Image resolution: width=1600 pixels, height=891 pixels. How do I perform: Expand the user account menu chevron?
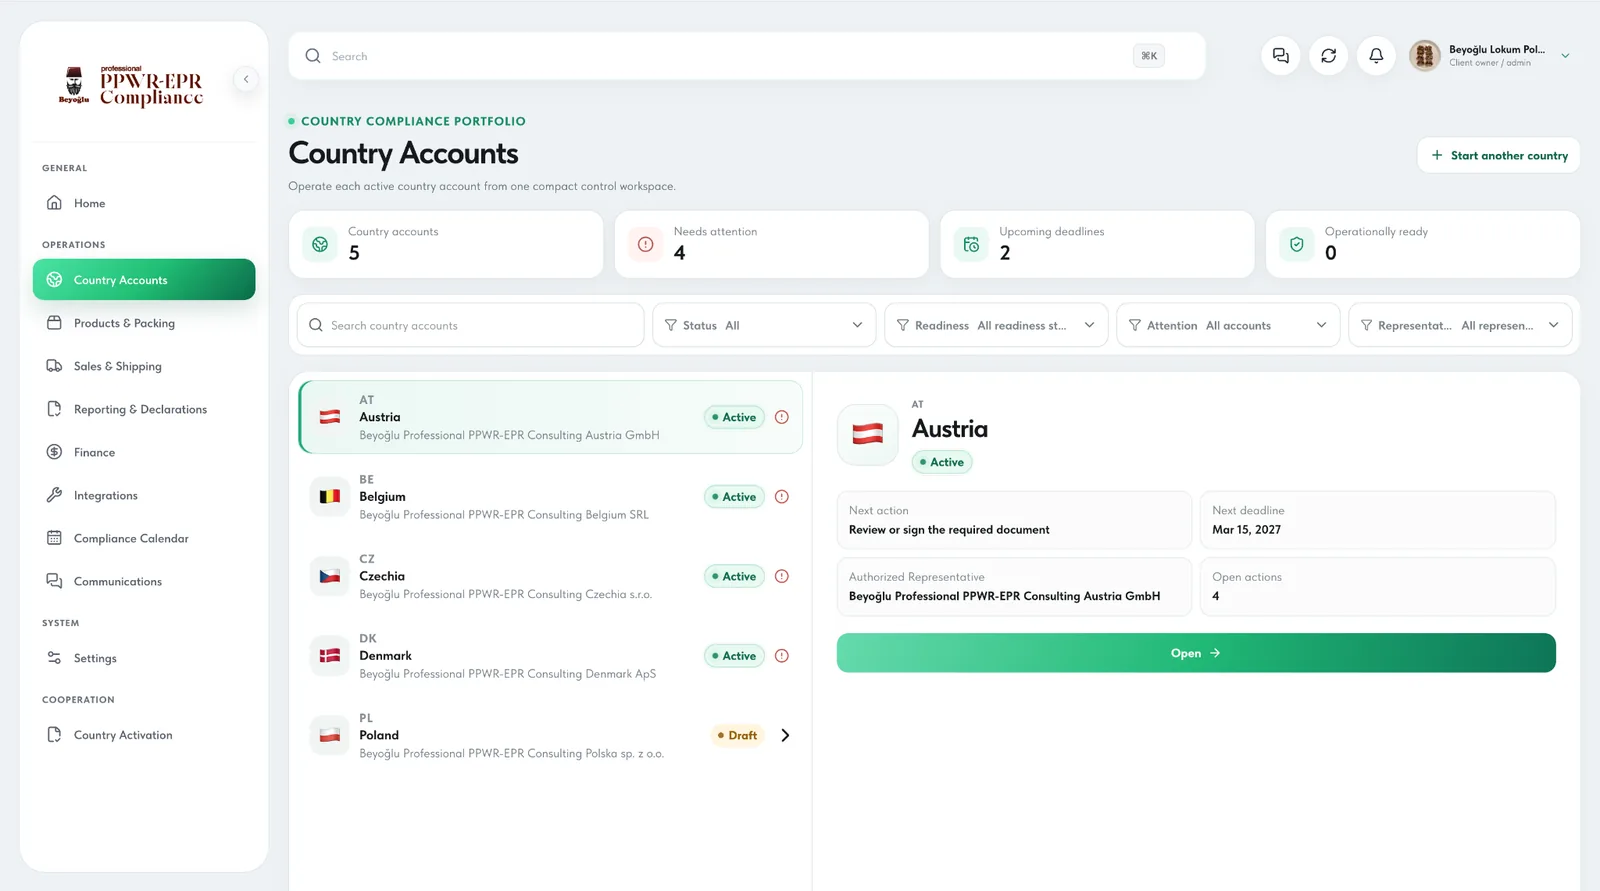[x=1566, y=56]
